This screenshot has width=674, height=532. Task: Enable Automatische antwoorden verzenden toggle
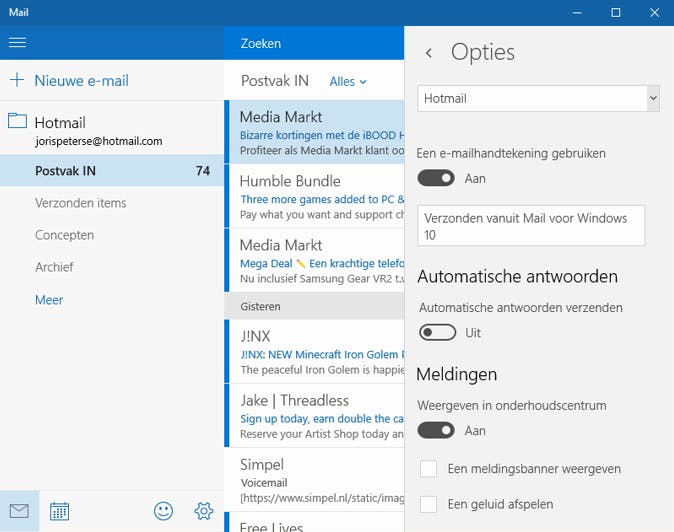coord(438,332)
